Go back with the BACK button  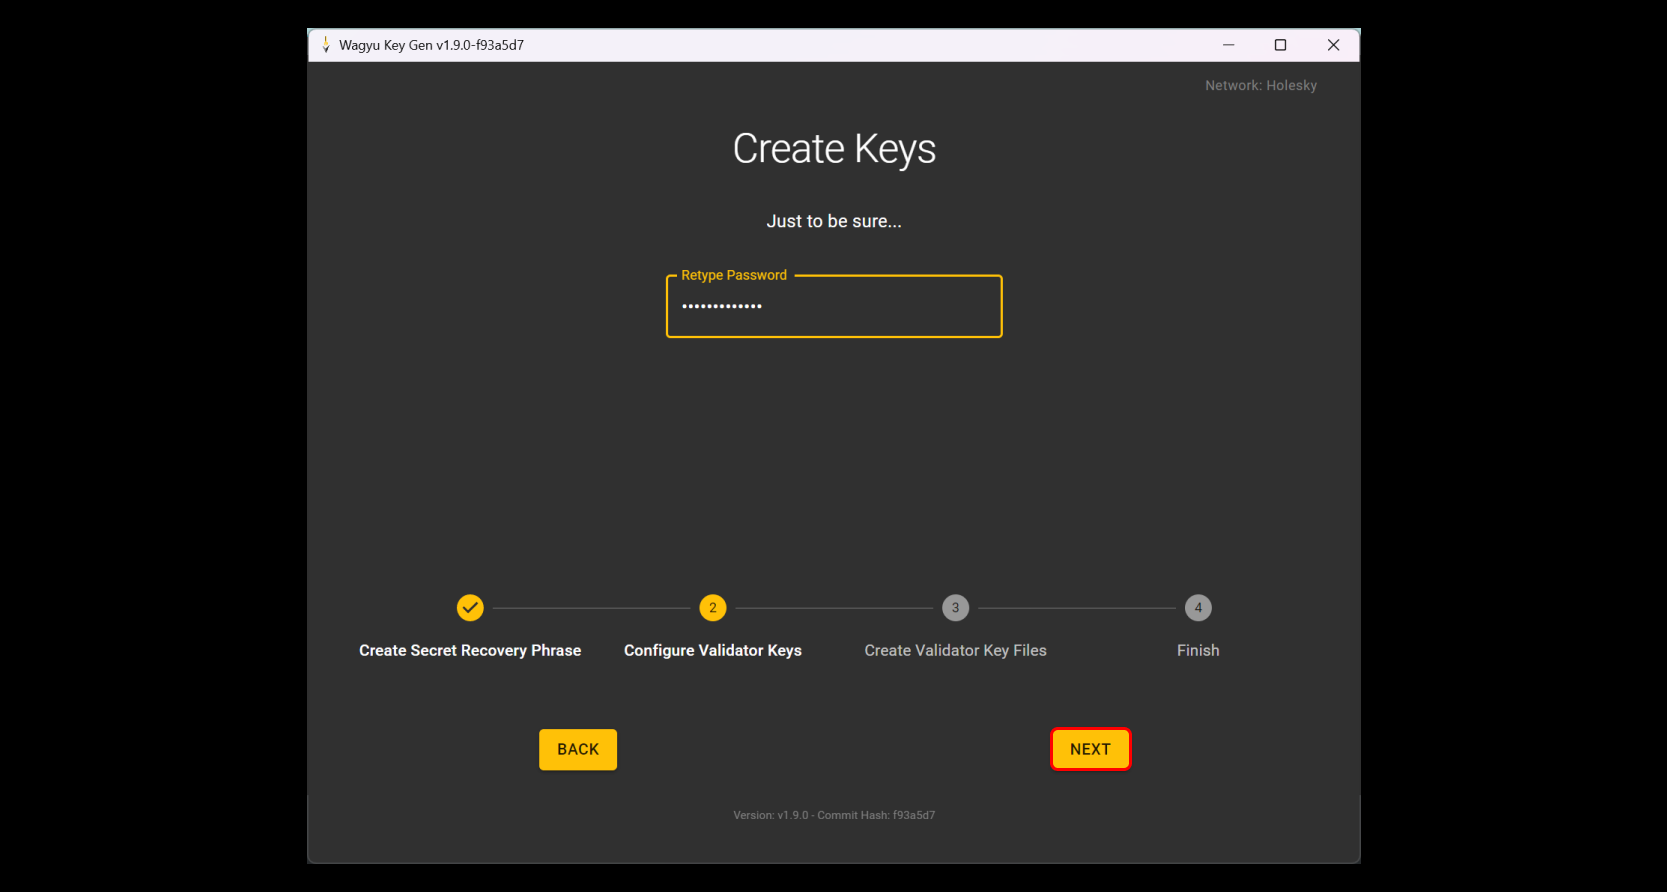[578, 749]
